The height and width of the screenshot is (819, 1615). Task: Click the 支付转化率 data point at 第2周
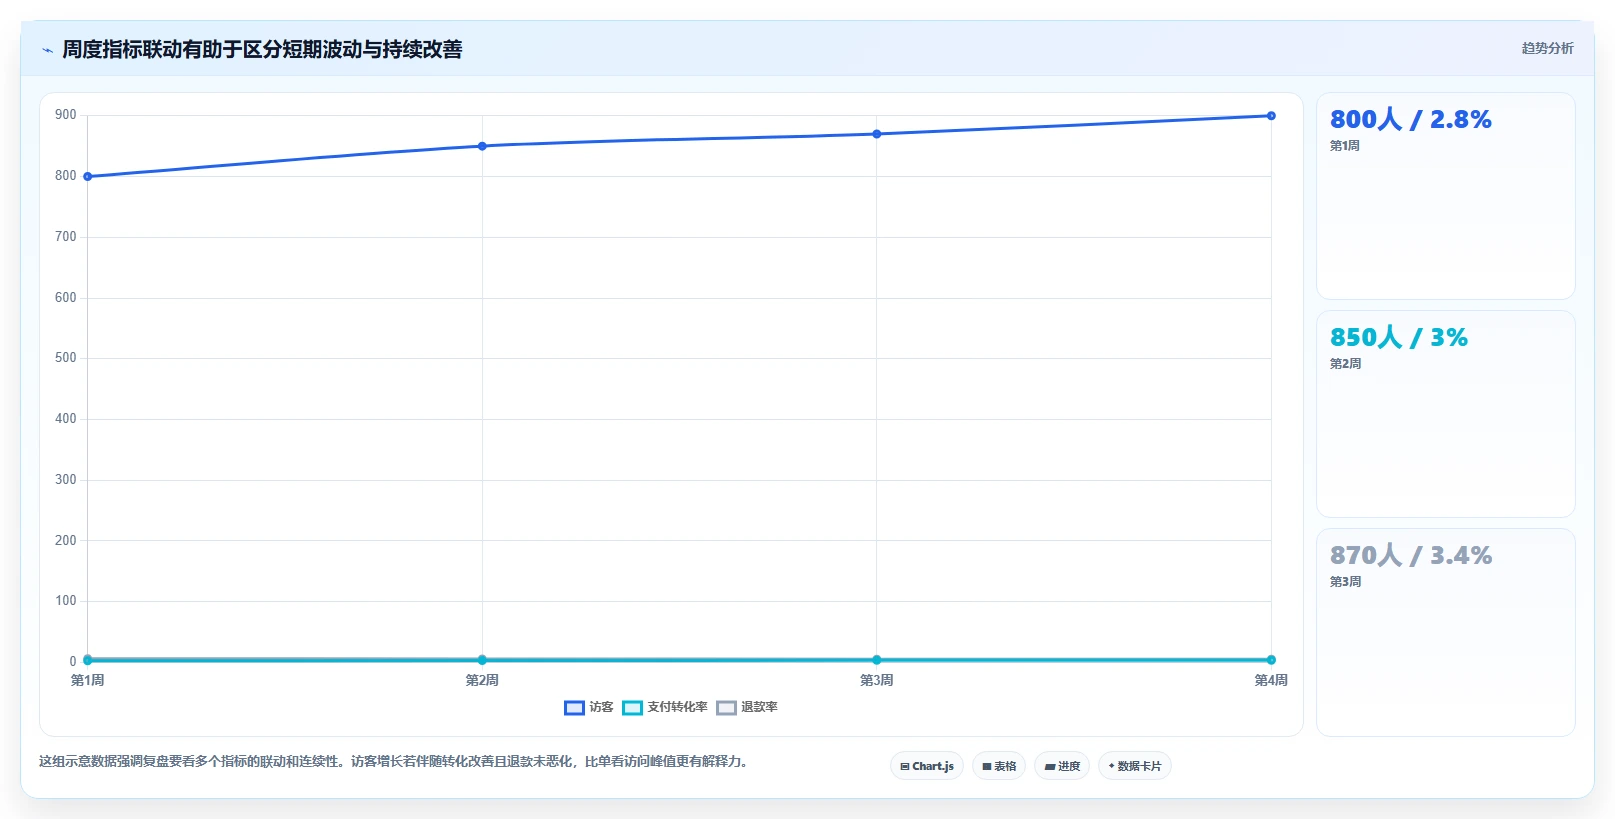click(482, 660)
